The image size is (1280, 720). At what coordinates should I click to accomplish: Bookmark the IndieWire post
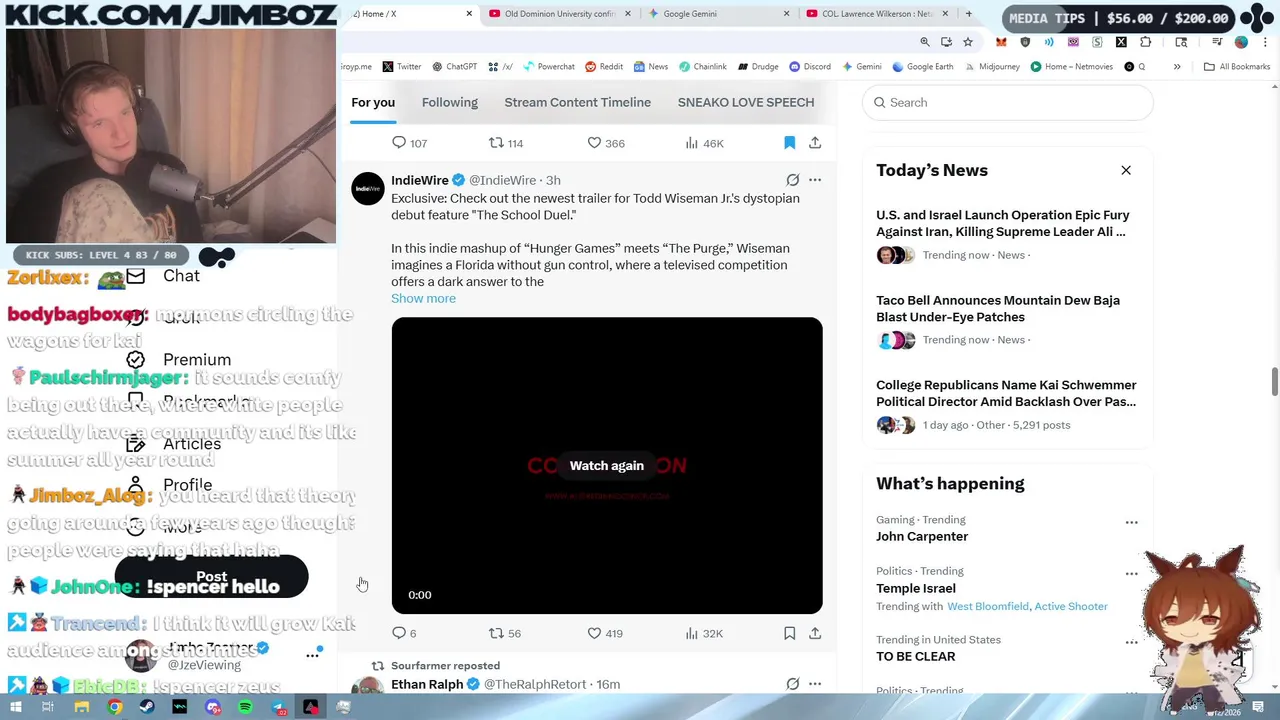pos(789,633)
